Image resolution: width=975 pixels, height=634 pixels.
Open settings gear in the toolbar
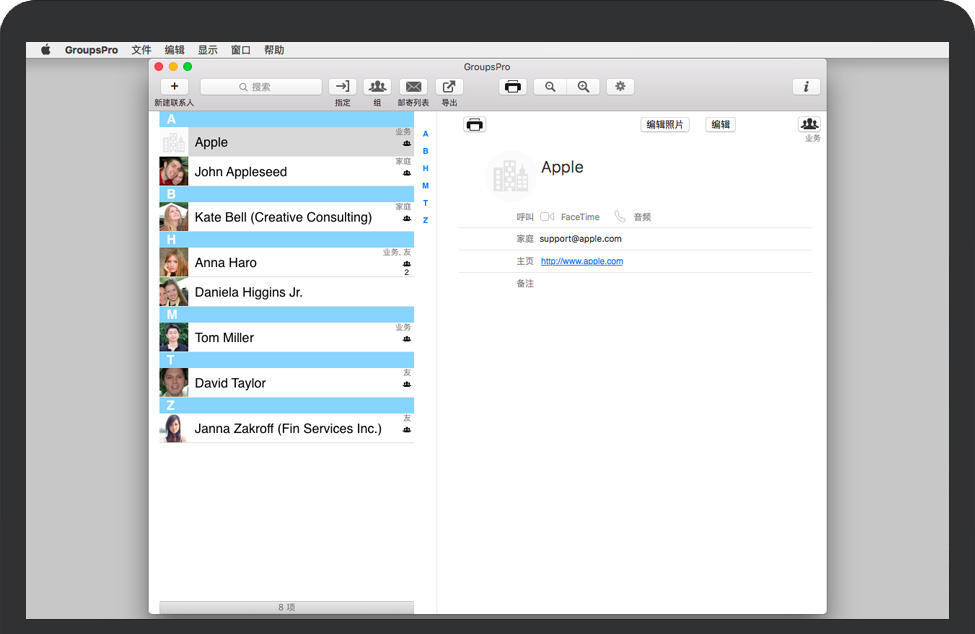tap(620, 87)
